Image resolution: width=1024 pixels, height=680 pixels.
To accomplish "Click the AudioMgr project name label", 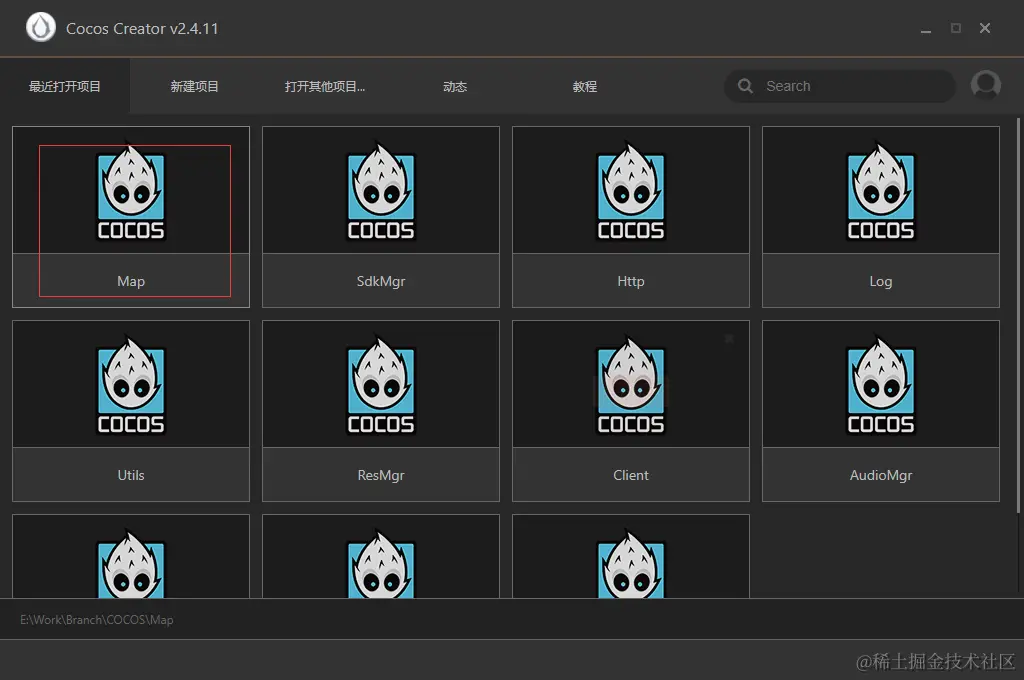I will (x=881, y=476).
